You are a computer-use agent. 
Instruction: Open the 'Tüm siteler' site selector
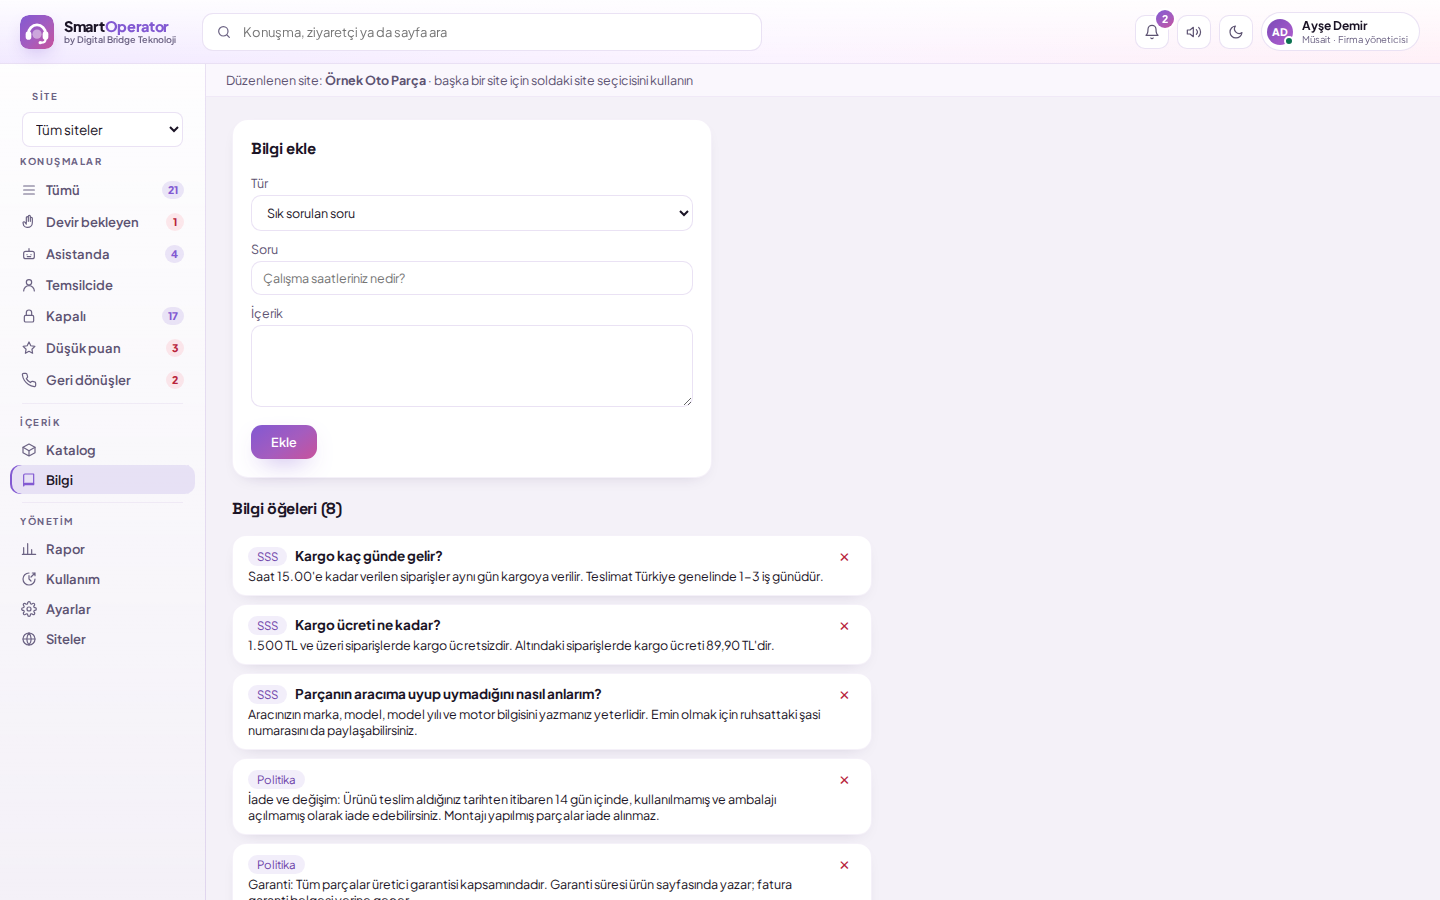pos(102,130)
